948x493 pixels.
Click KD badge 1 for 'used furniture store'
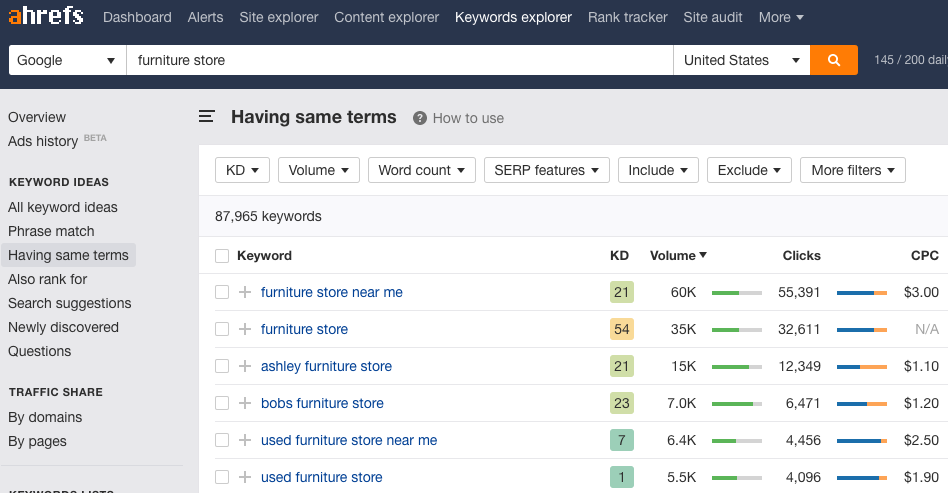click(x=622, y=477)
